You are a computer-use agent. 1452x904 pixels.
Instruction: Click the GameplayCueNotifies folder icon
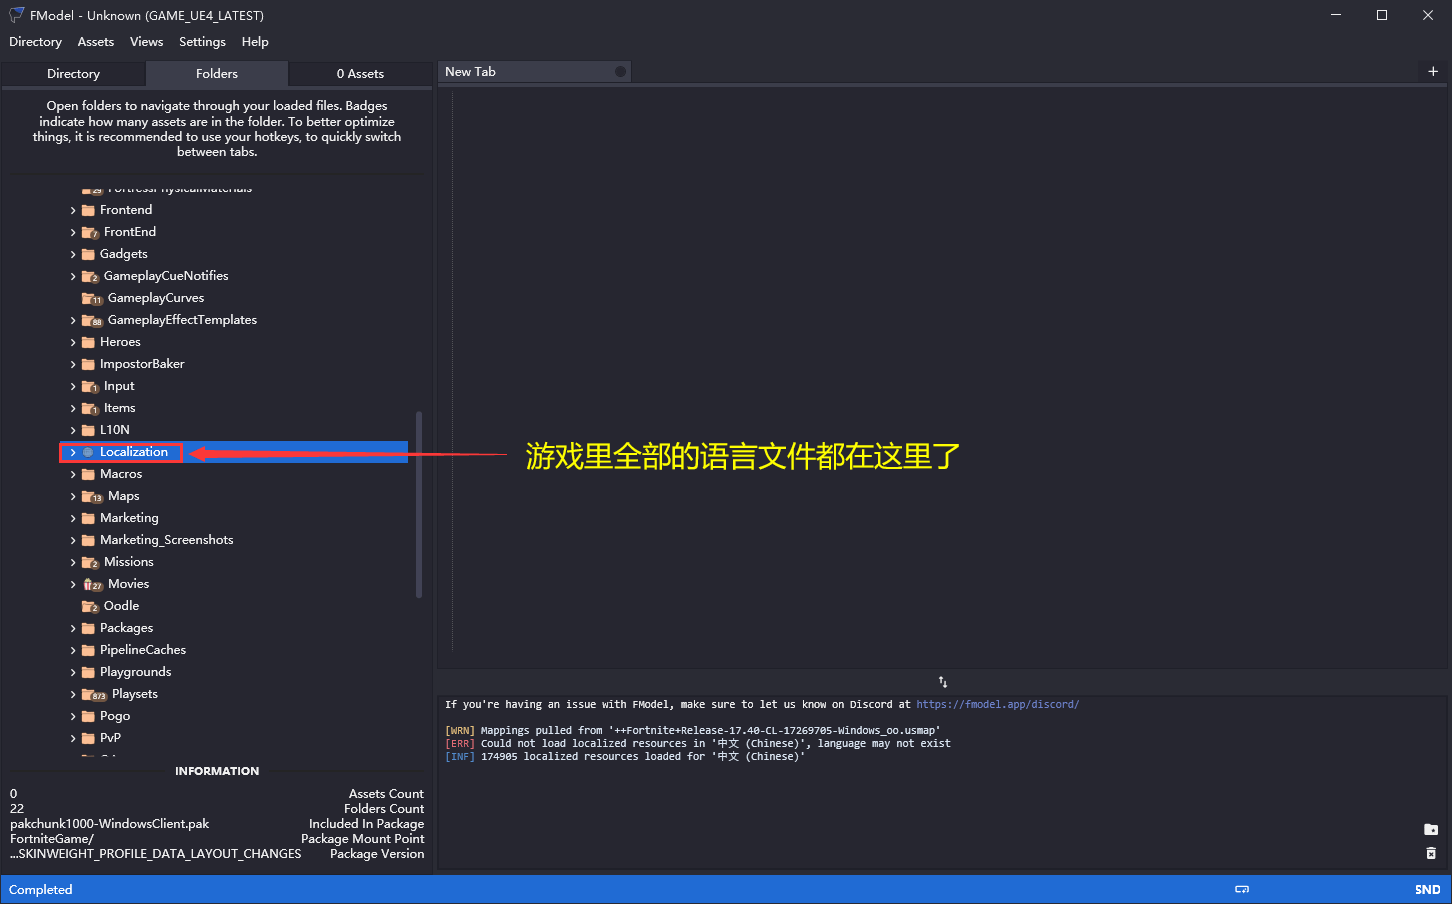tap(90, 276)
